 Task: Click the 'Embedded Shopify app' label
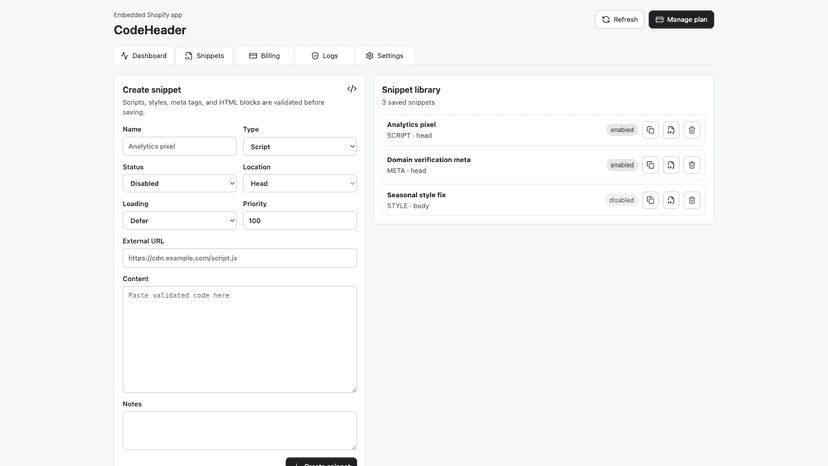pyautogui.click(x=148, y=15)
